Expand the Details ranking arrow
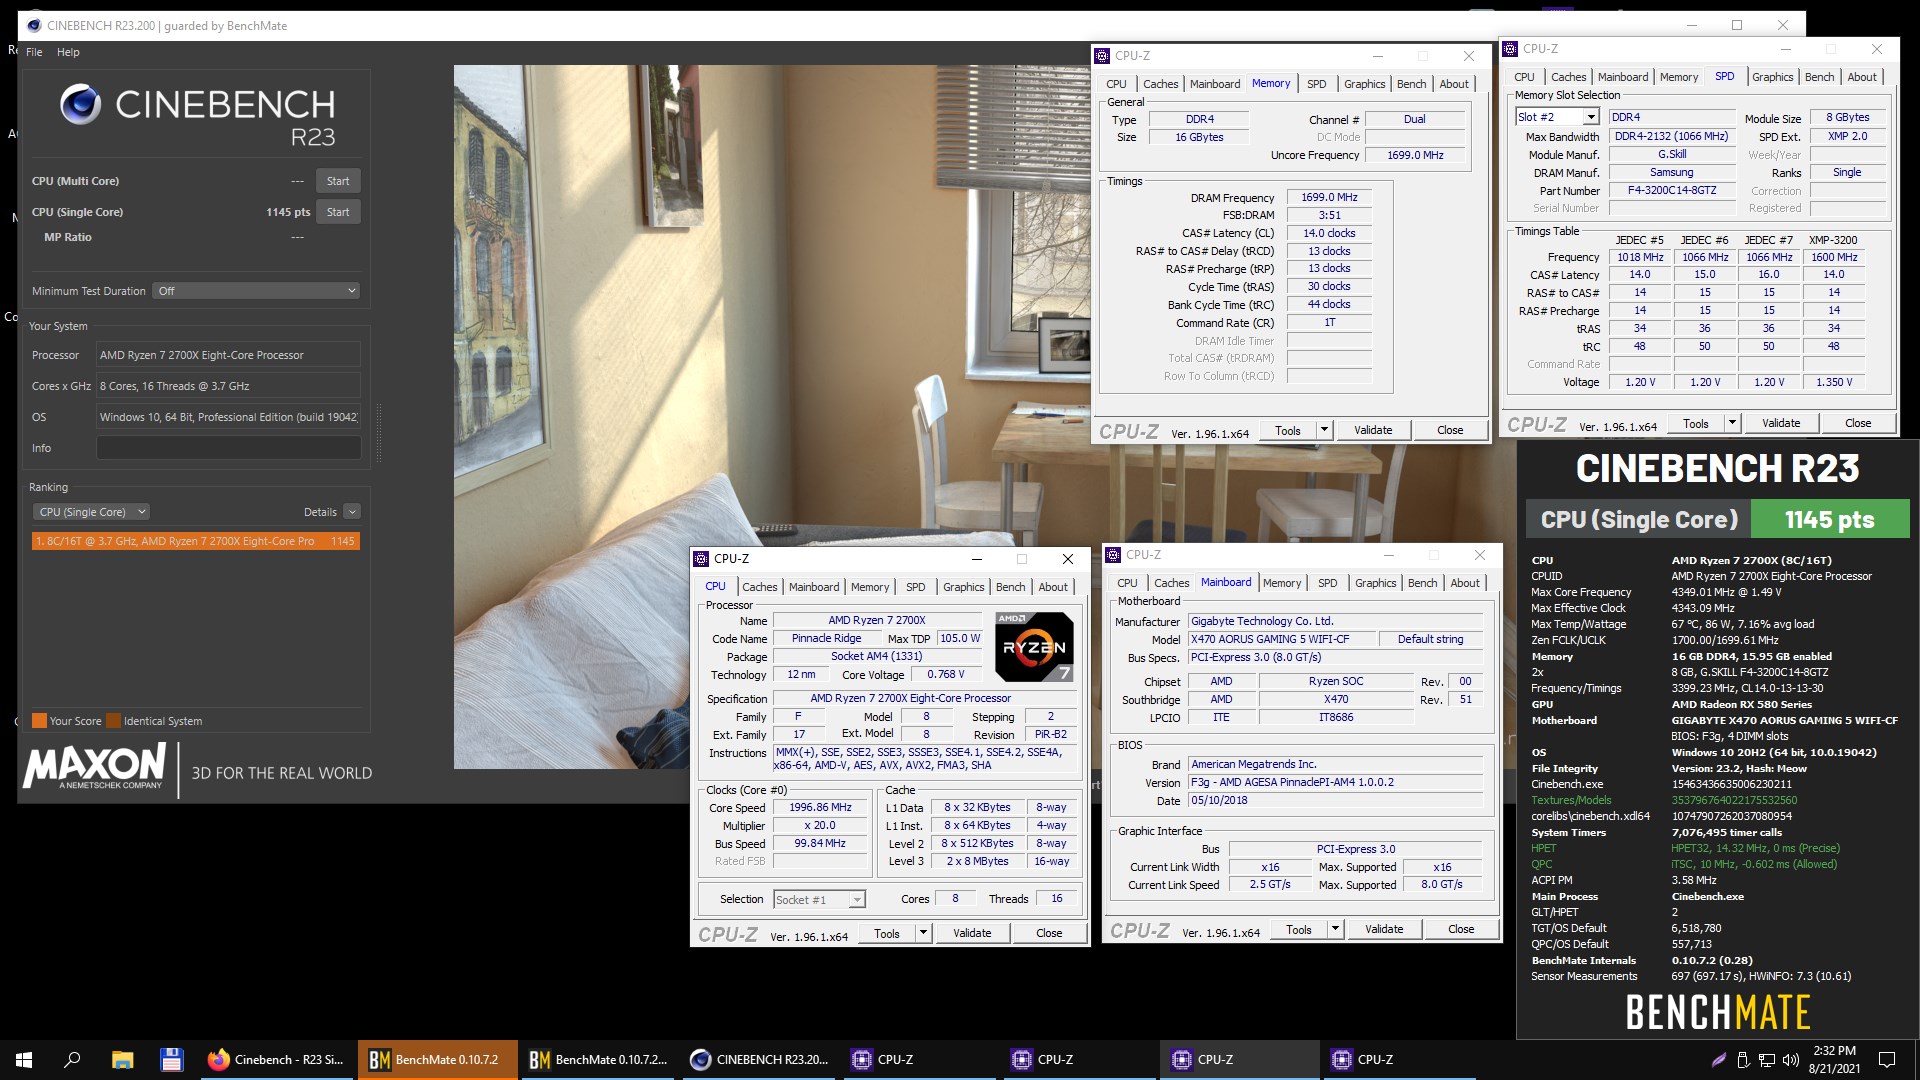The width and height of the screenshot is (1920, 1080). pos(352,512)
